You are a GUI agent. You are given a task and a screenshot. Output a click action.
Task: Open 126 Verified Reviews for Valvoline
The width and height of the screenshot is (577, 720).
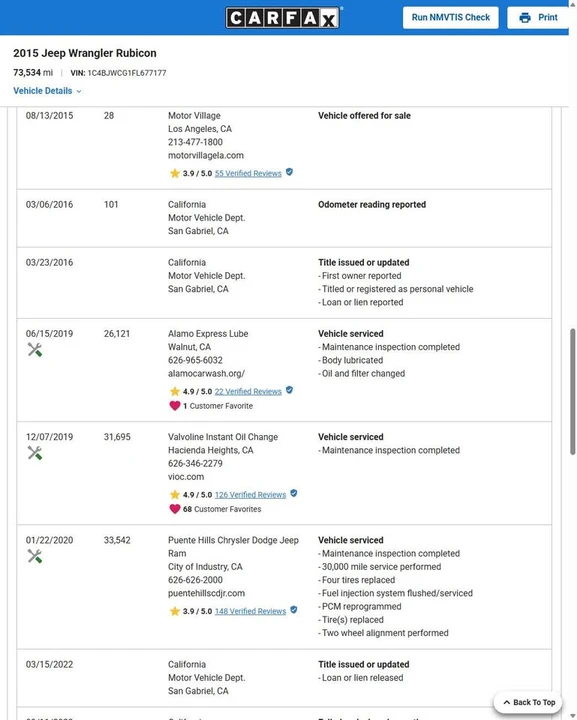click(x=250, y=495)
